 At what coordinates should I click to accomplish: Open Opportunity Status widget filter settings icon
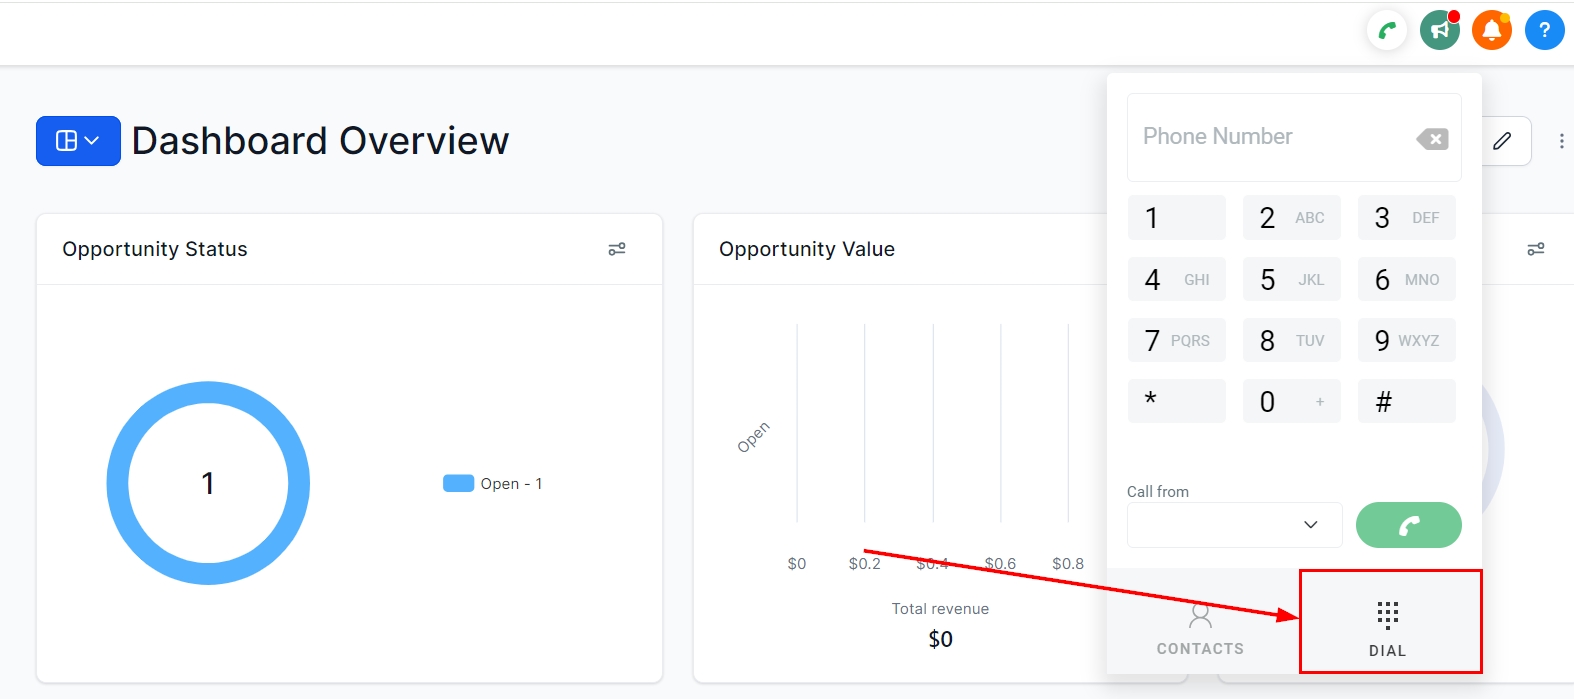(617, 249)
